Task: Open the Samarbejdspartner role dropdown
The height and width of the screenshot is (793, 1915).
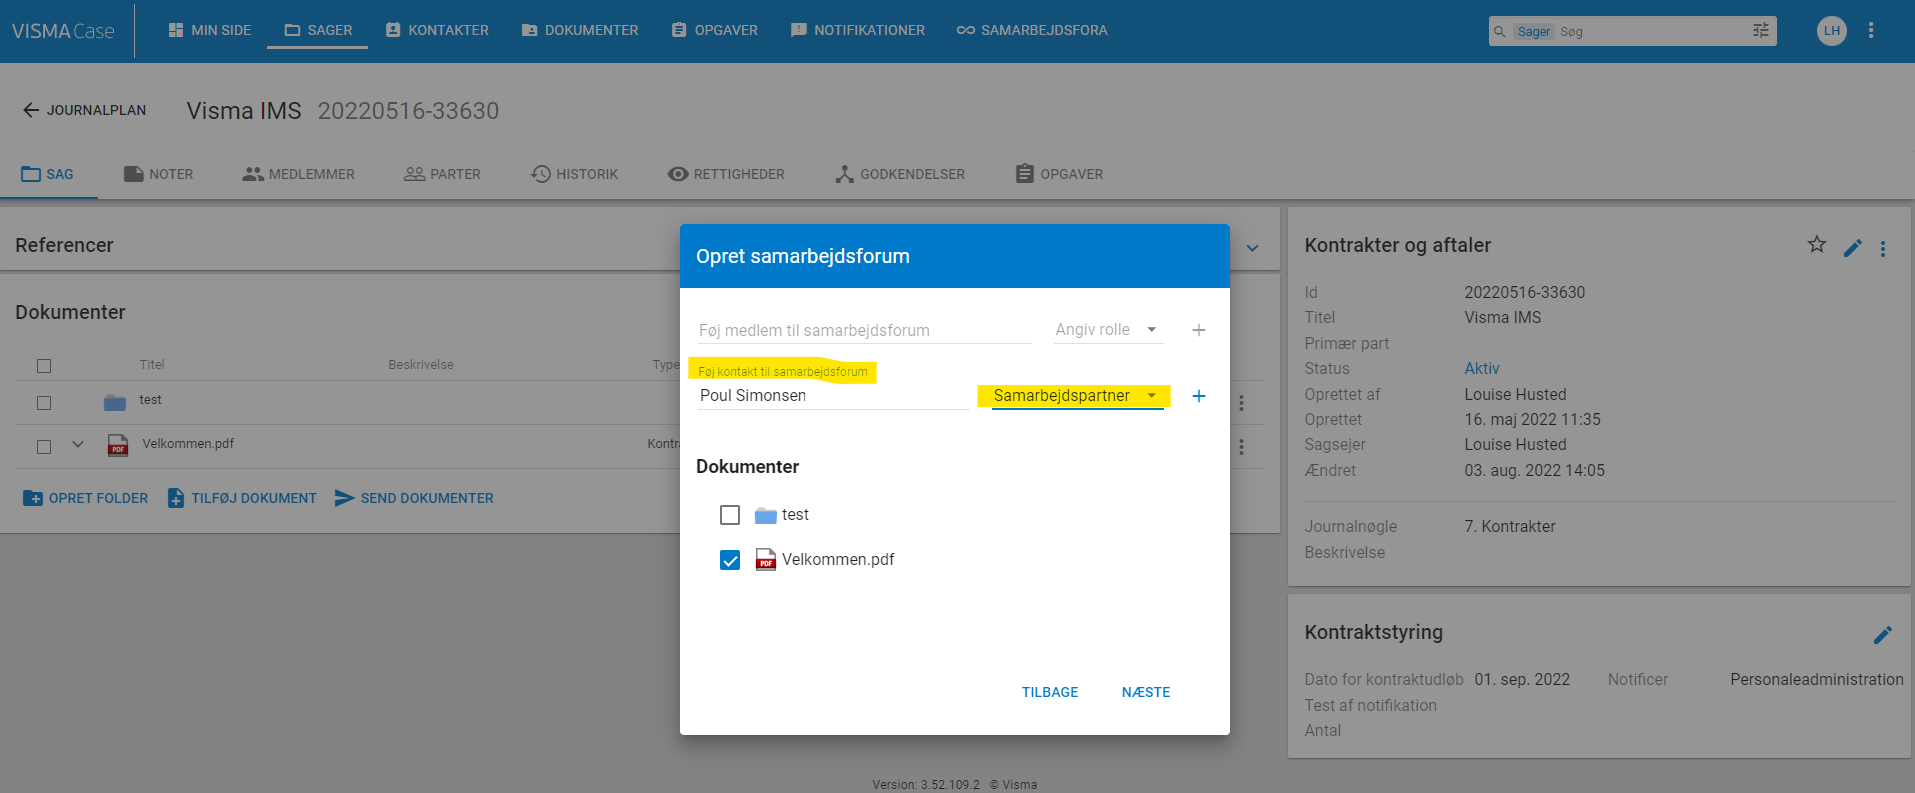Action: click(x=1076, y=396)
